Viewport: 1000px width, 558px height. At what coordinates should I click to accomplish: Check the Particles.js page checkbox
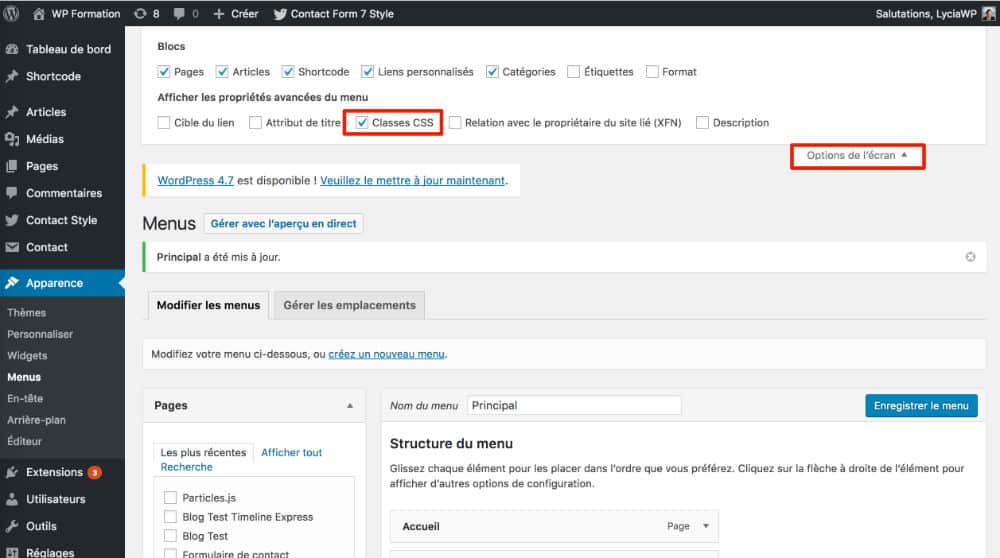click(x=170, y=497)
